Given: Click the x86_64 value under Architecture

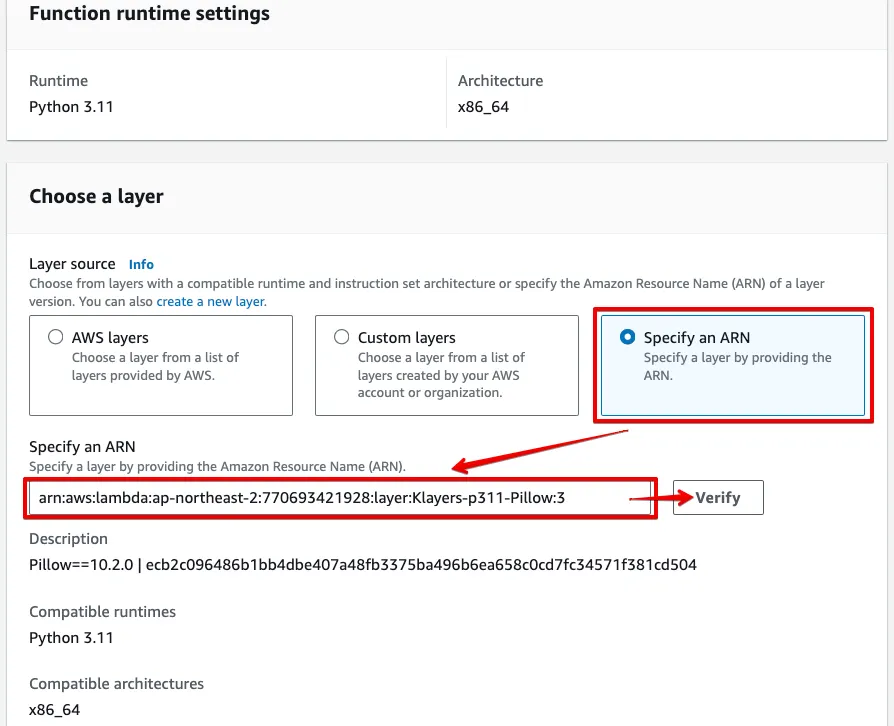Looking at the screenshot, I should 483,106.
